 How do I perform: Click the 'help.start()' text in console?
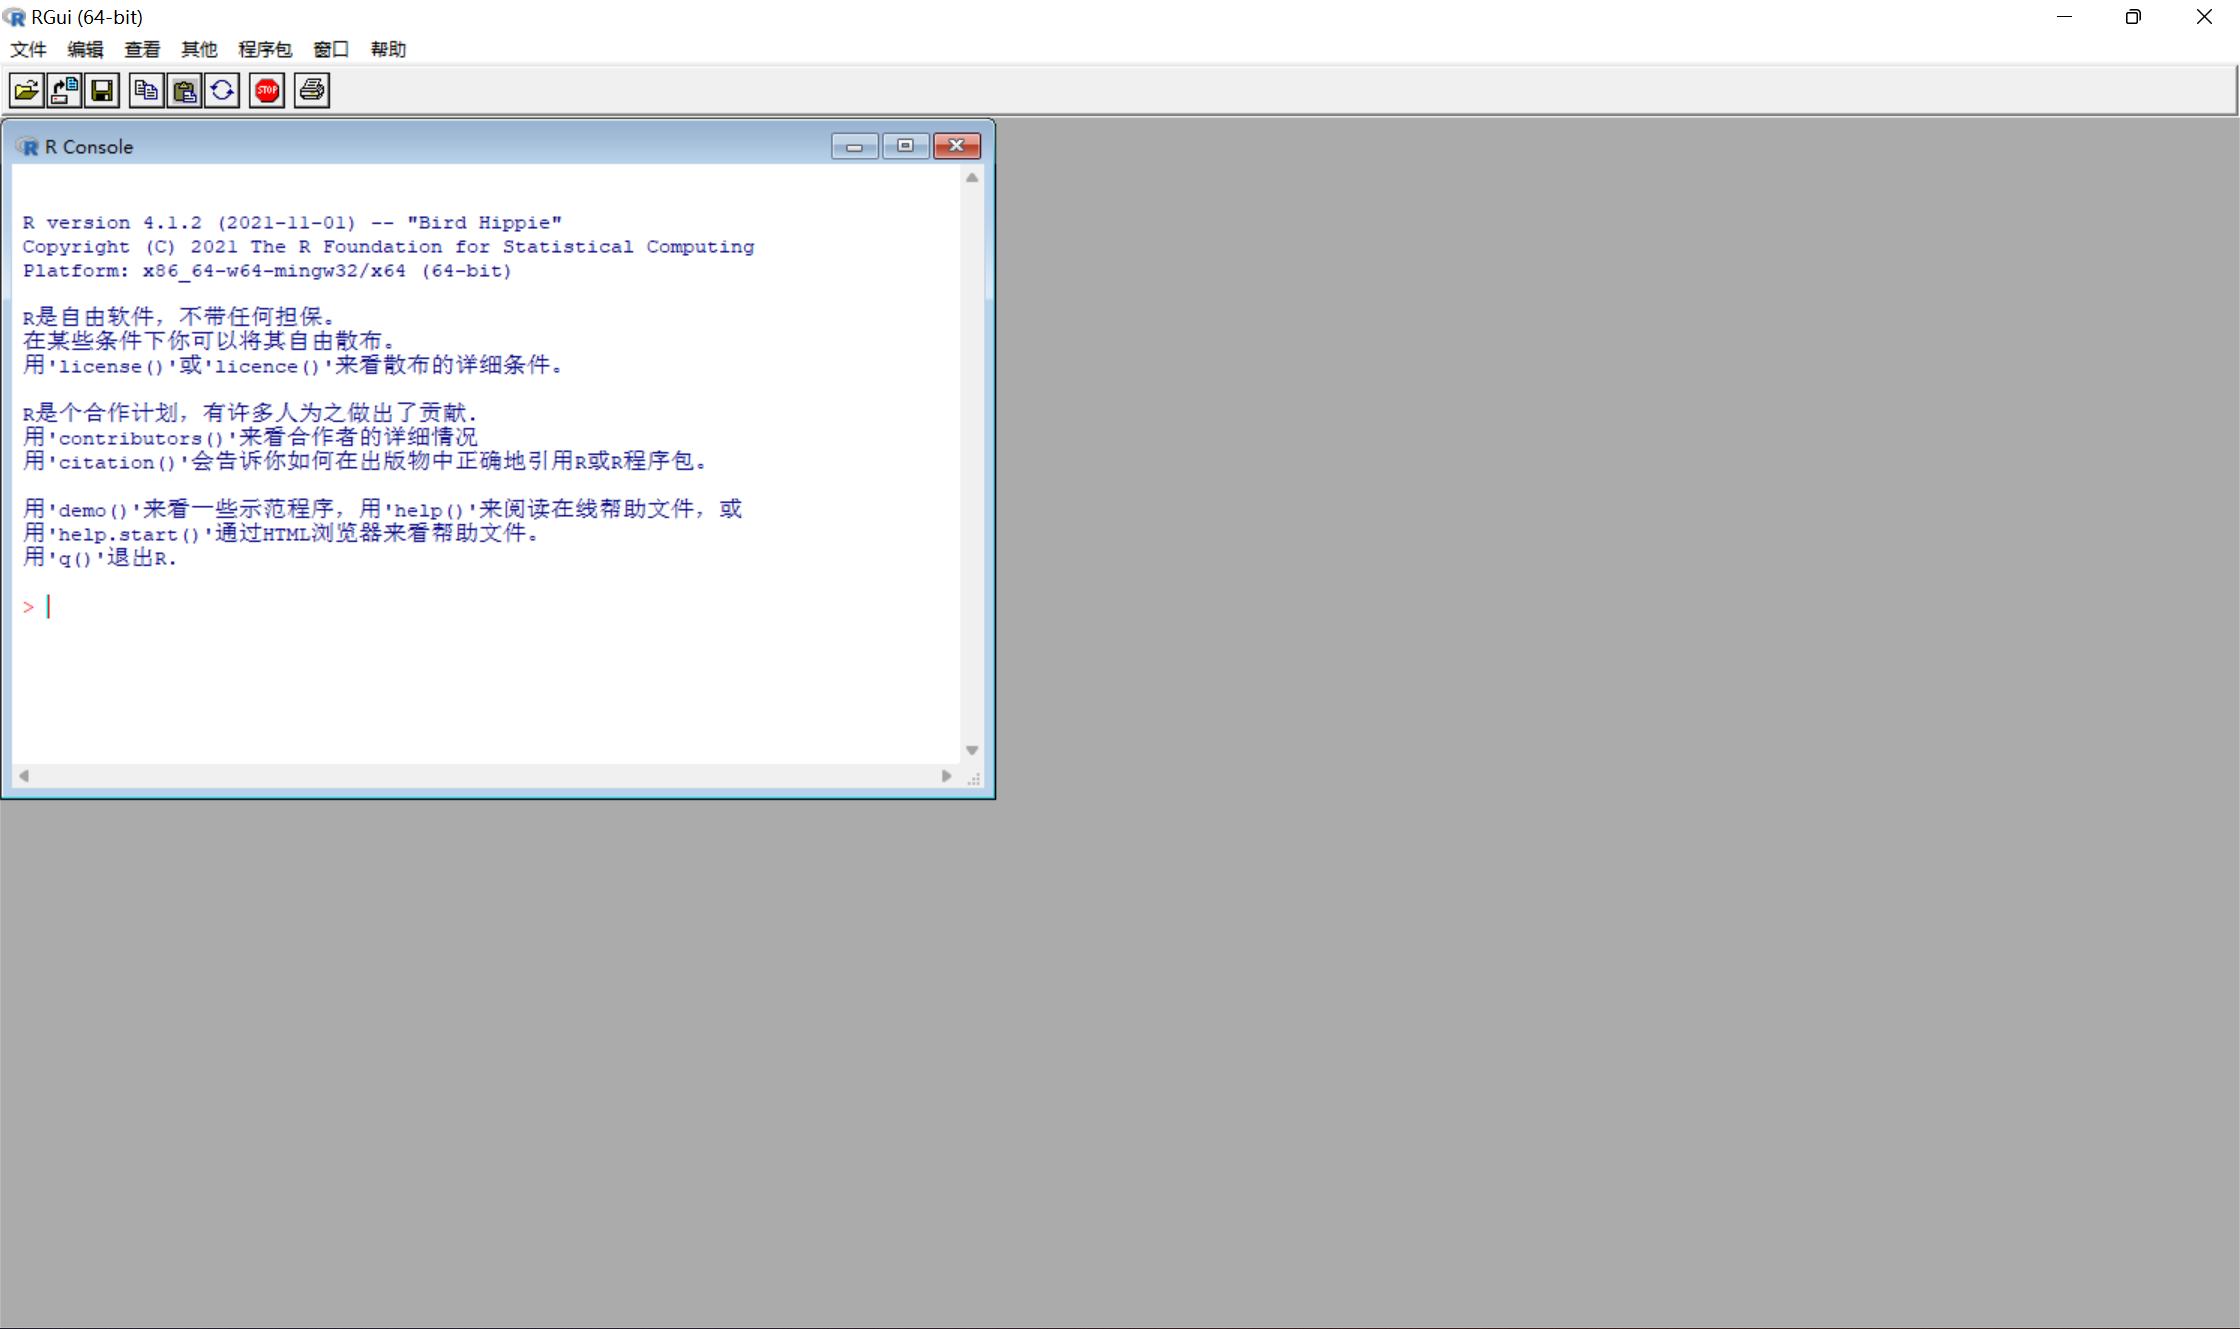coord(129,535)
